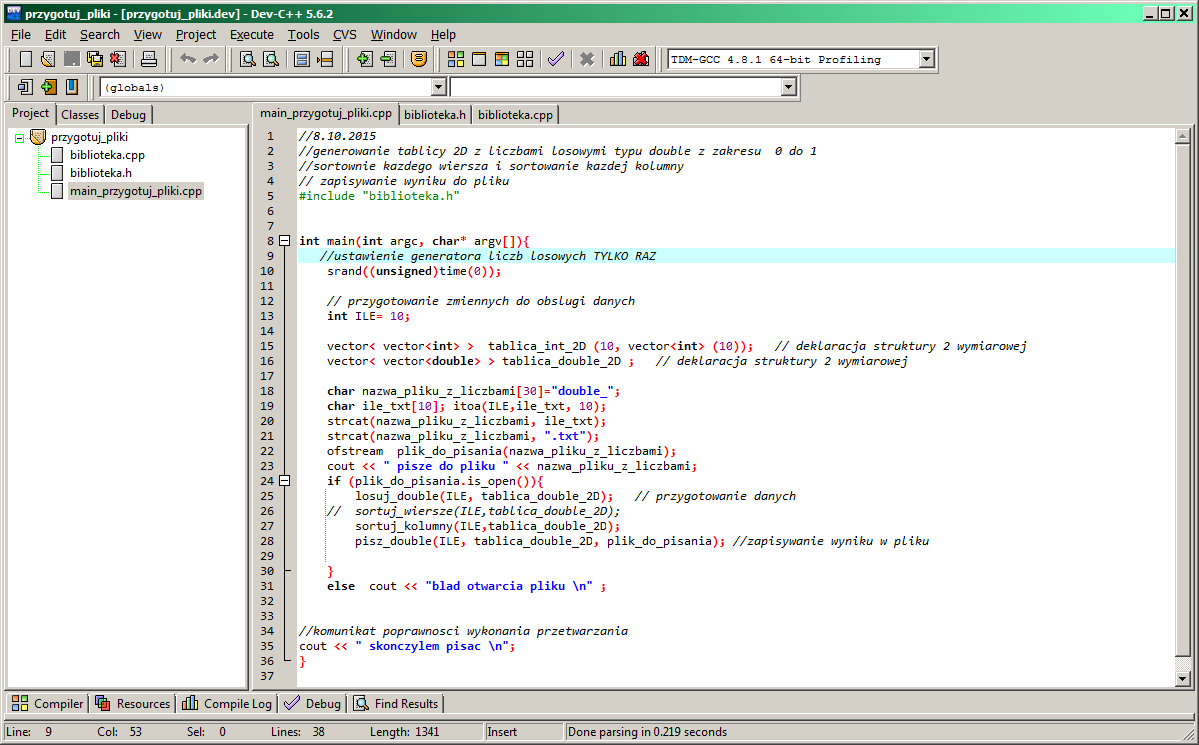1199x745 pixels.
Task: Open the Execute menu
Action: 252,34
